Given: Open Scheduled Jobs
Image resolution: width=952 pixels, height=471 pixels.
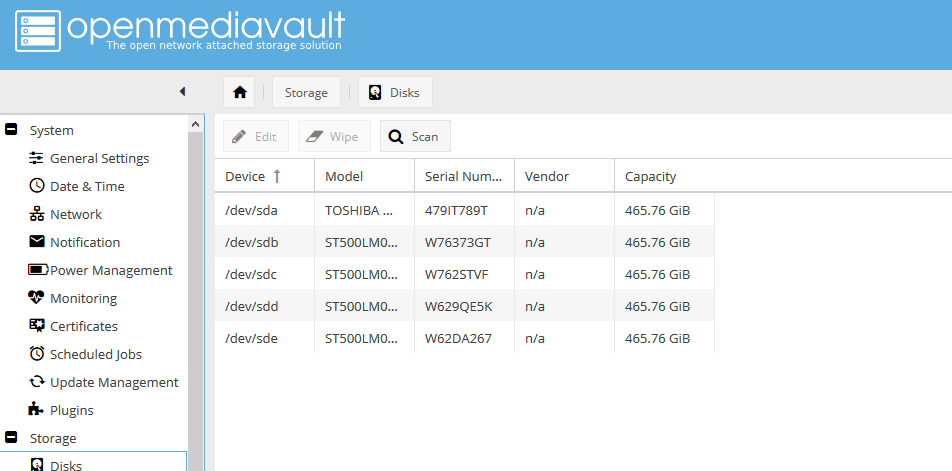Looking at the screenshot, I should tap(96, 354).
